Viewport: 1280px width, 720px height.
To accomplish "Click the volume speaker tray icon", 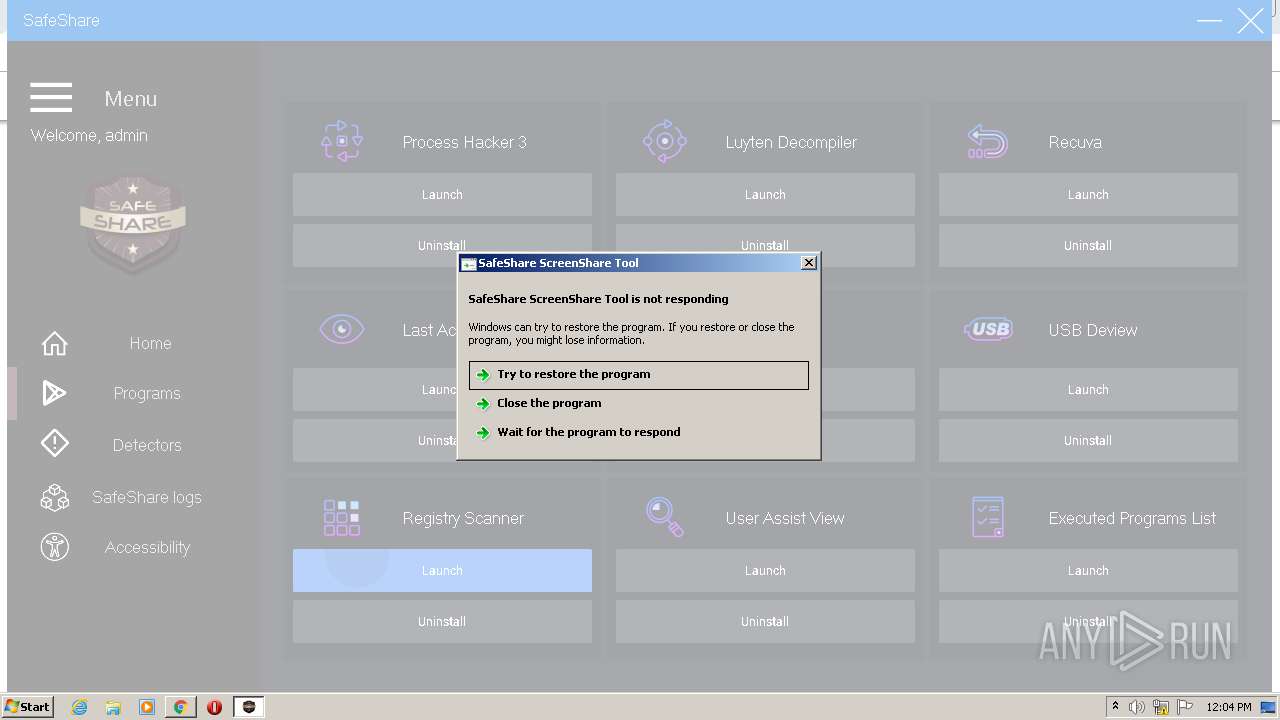I will click(x=1137, y=707).
